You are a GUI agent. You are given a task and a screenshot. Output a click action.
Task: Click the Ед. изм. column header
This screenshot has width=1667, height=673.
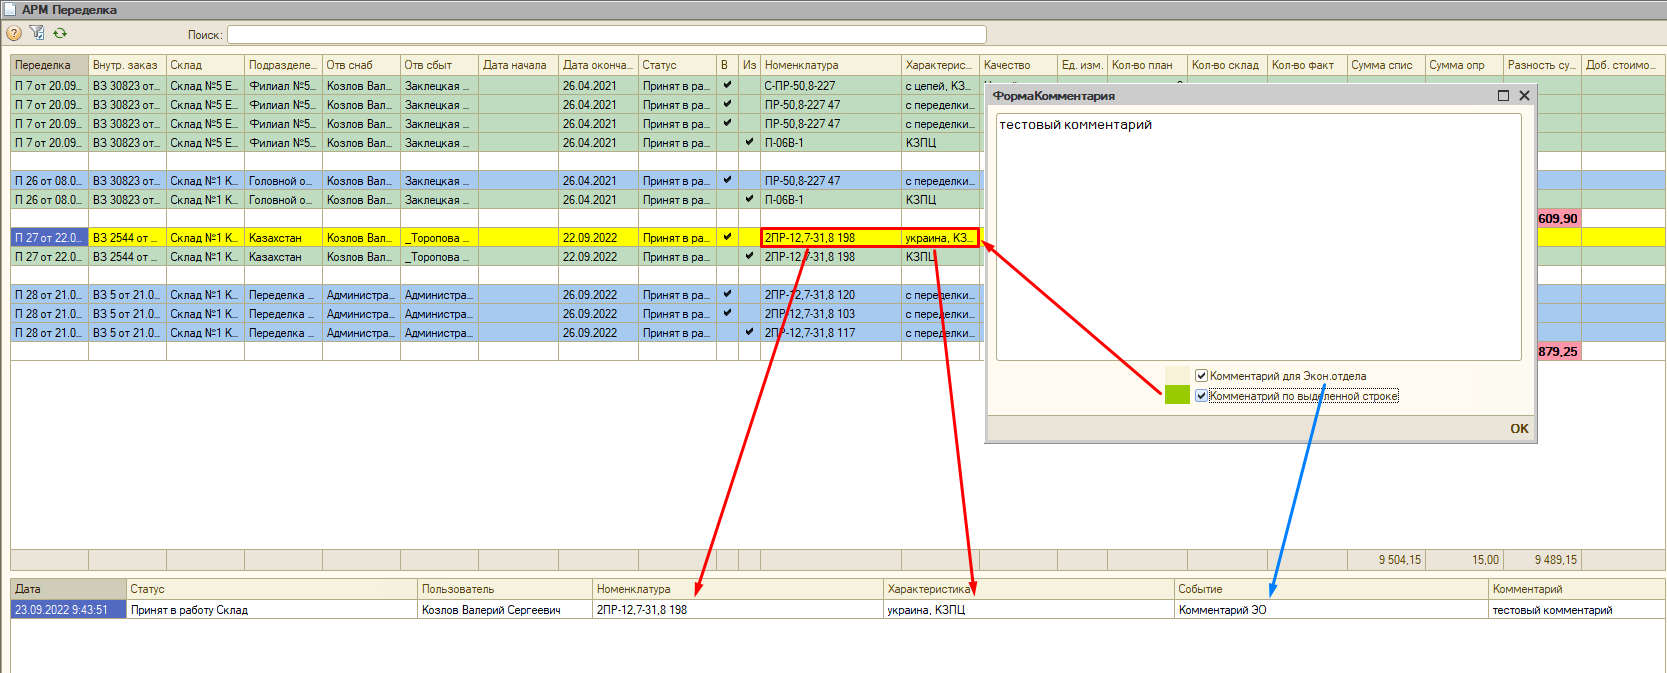coord(1082,65)
